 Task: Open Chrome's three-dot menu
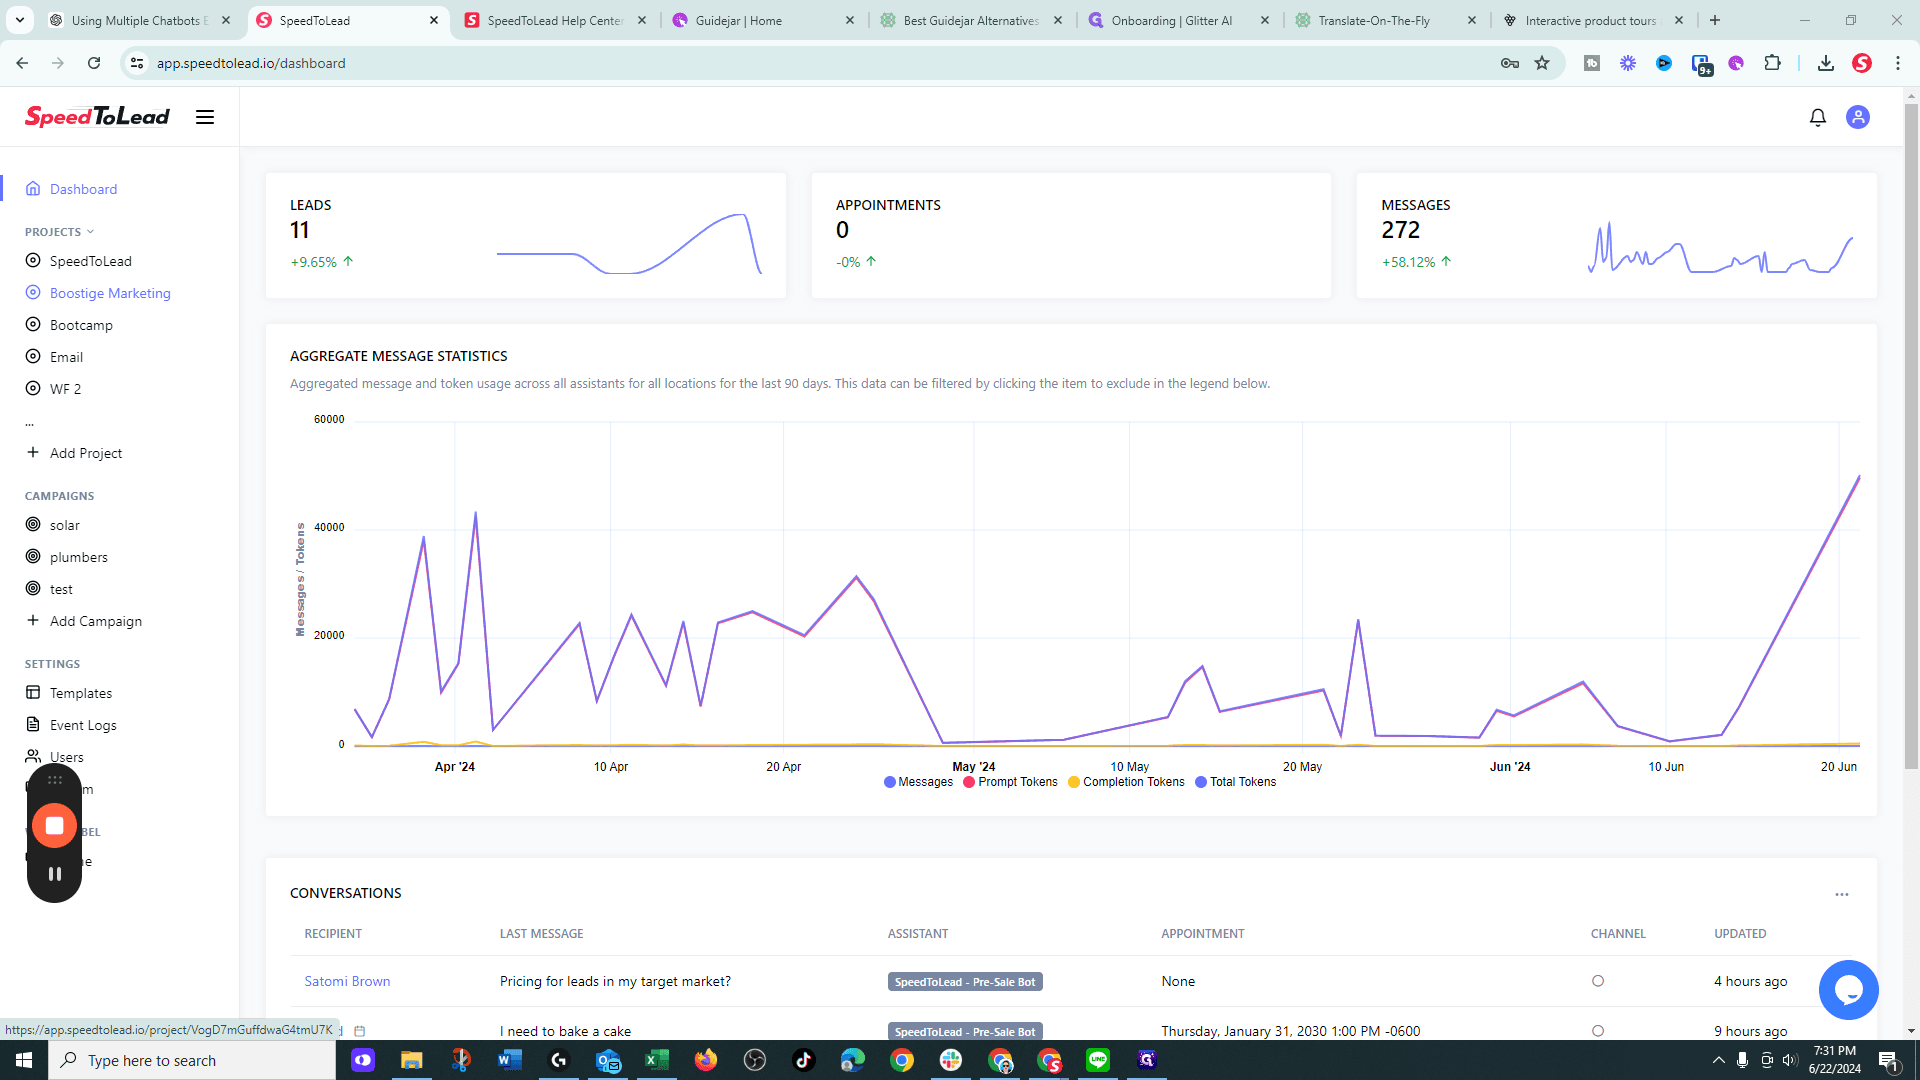[x=1898, y=63]
